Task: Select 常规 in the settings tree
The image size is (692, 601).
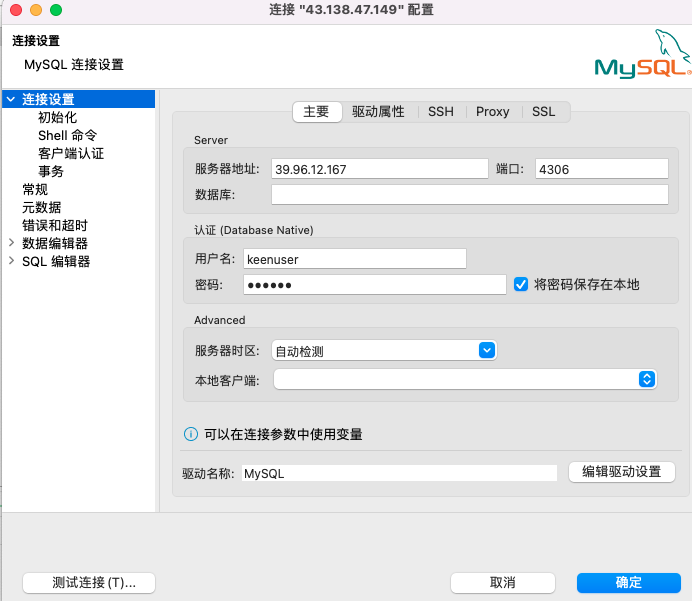Action: pyautogui.click(x=35, y=189)
